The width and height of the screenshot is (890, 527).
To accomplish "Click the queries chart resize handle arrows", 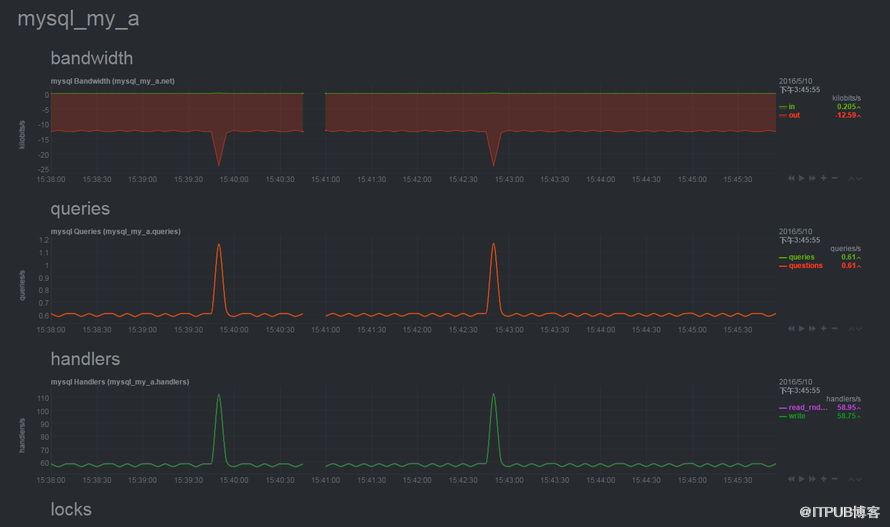I will tap(855, 329).
